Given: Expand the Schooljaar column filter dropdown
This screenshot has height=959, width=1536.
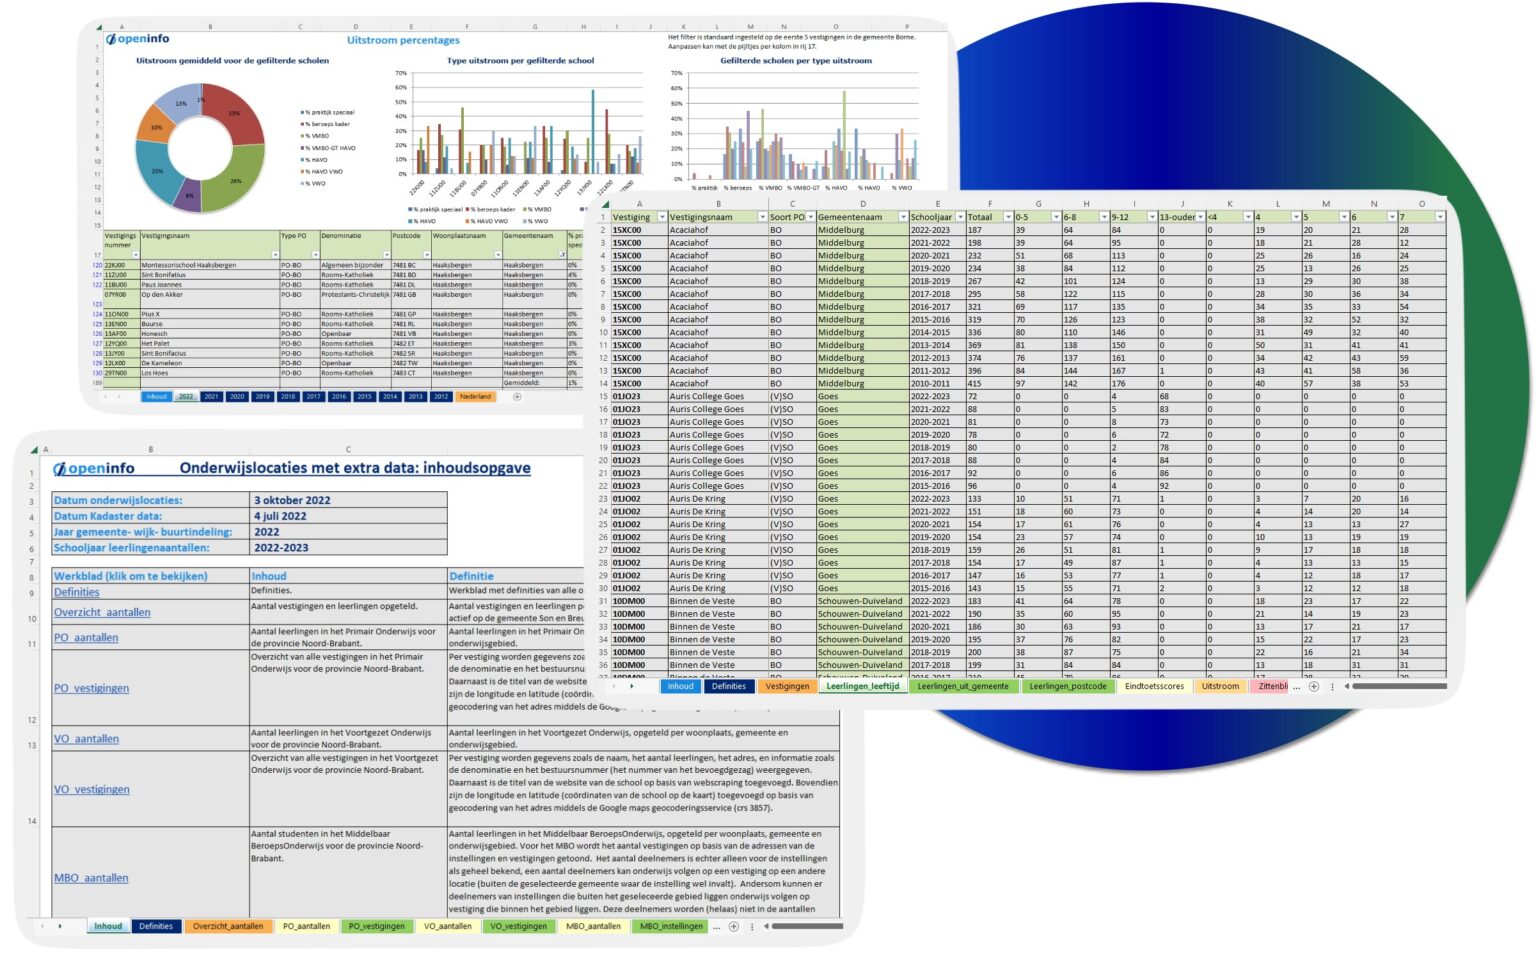Looking at the screenshot, I should [x=960, y=217].
